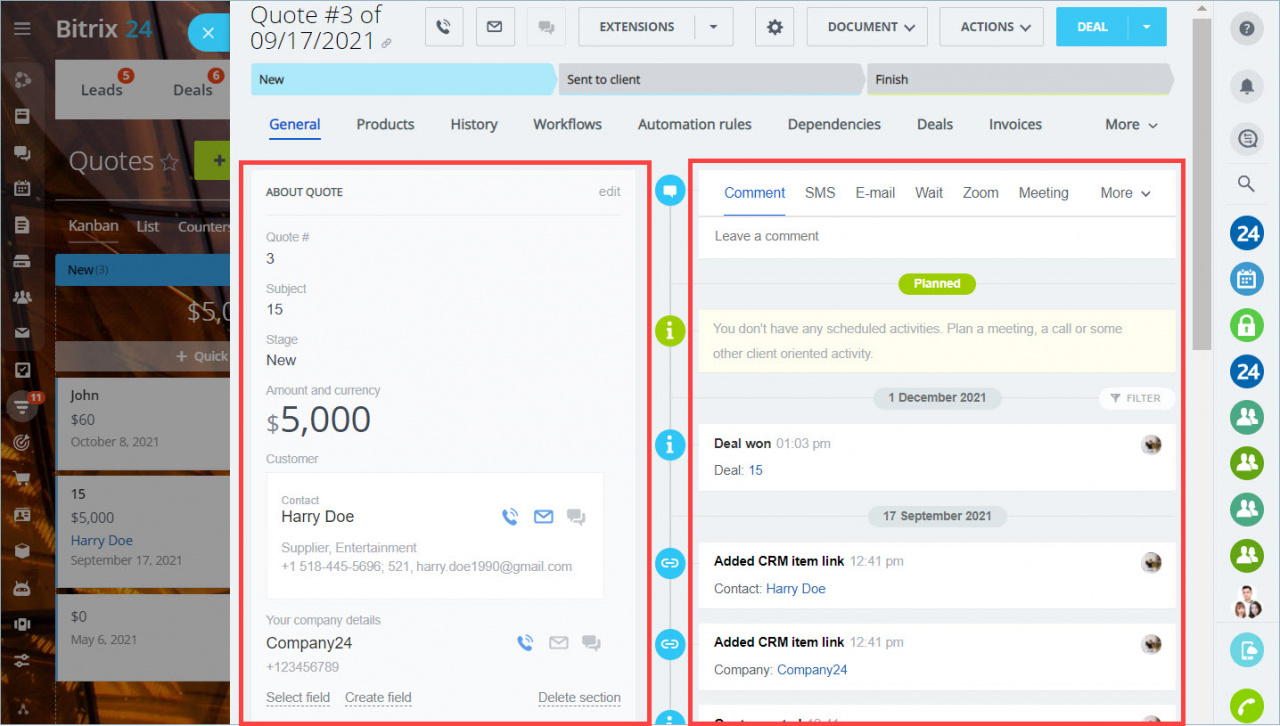Screen dimensions: 1280x726
Task: Email Harry Doe using envelope icon
Action: [543, 516]
